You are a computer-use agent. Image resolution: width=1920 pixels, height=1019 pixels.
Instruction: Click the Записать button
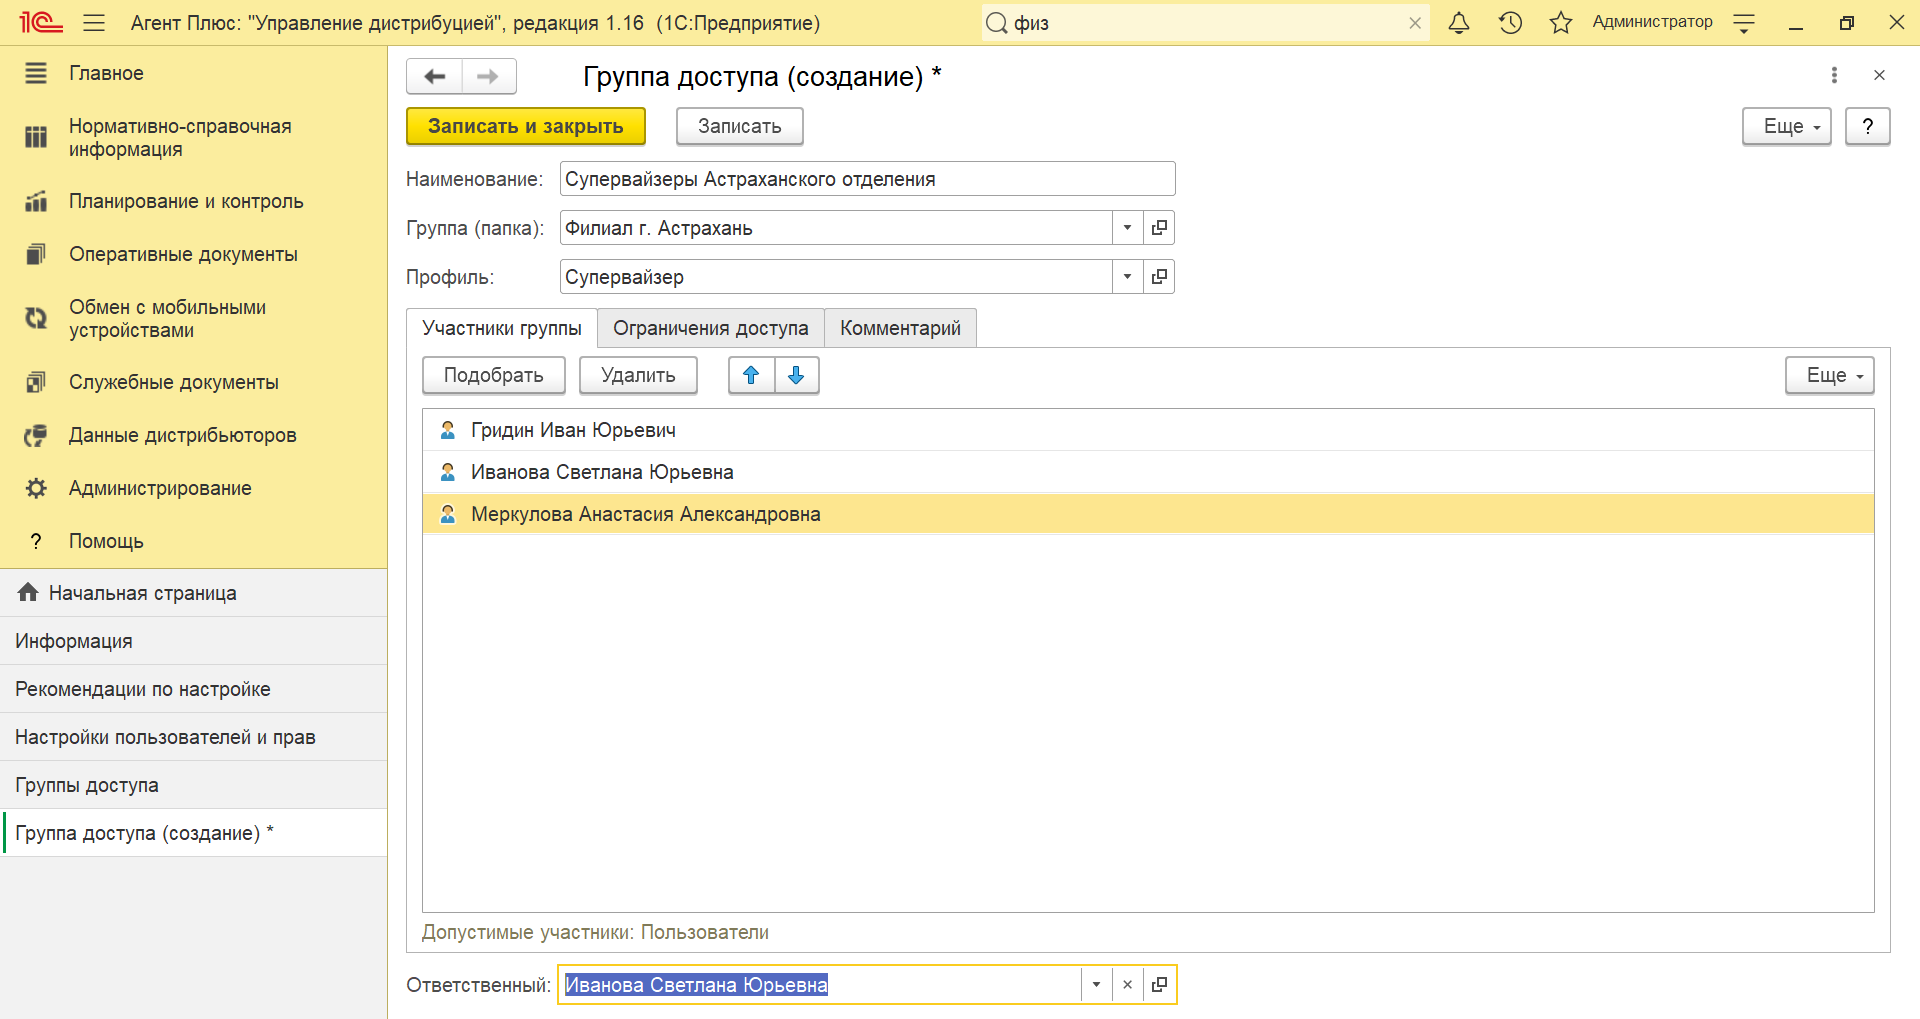click(x=740, y=126)
